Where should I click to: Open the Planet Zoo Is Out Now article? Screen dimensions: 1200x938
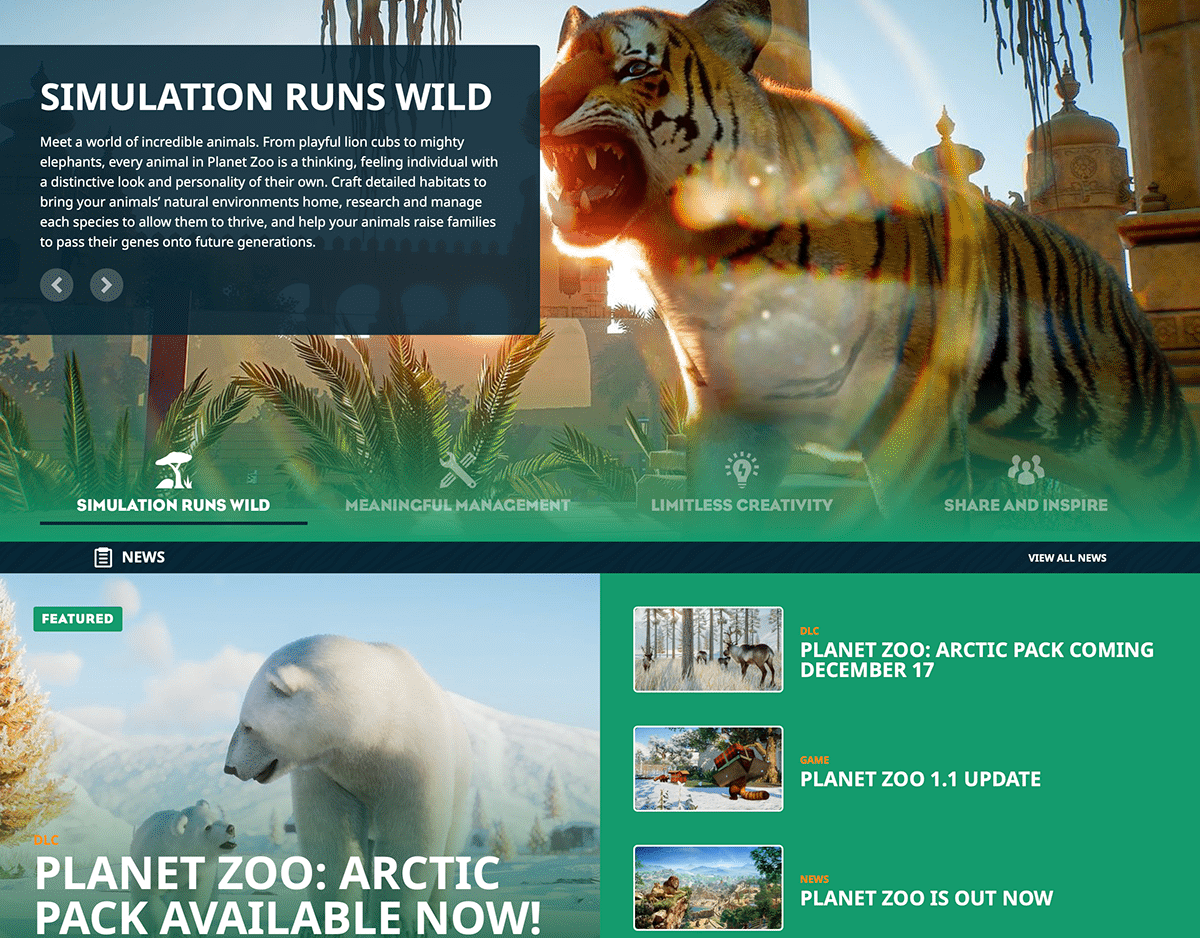tap(926, 898)
